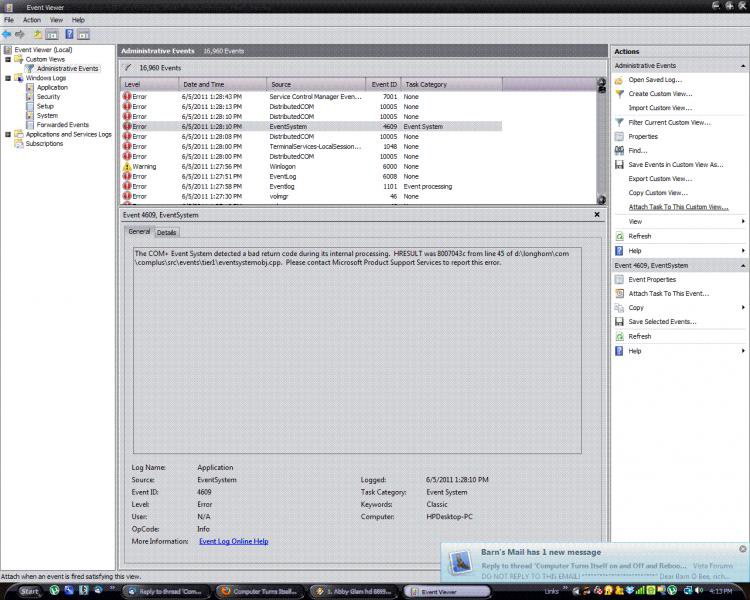Click Import Custom View action
750x600 pixels.
[660, 108]
